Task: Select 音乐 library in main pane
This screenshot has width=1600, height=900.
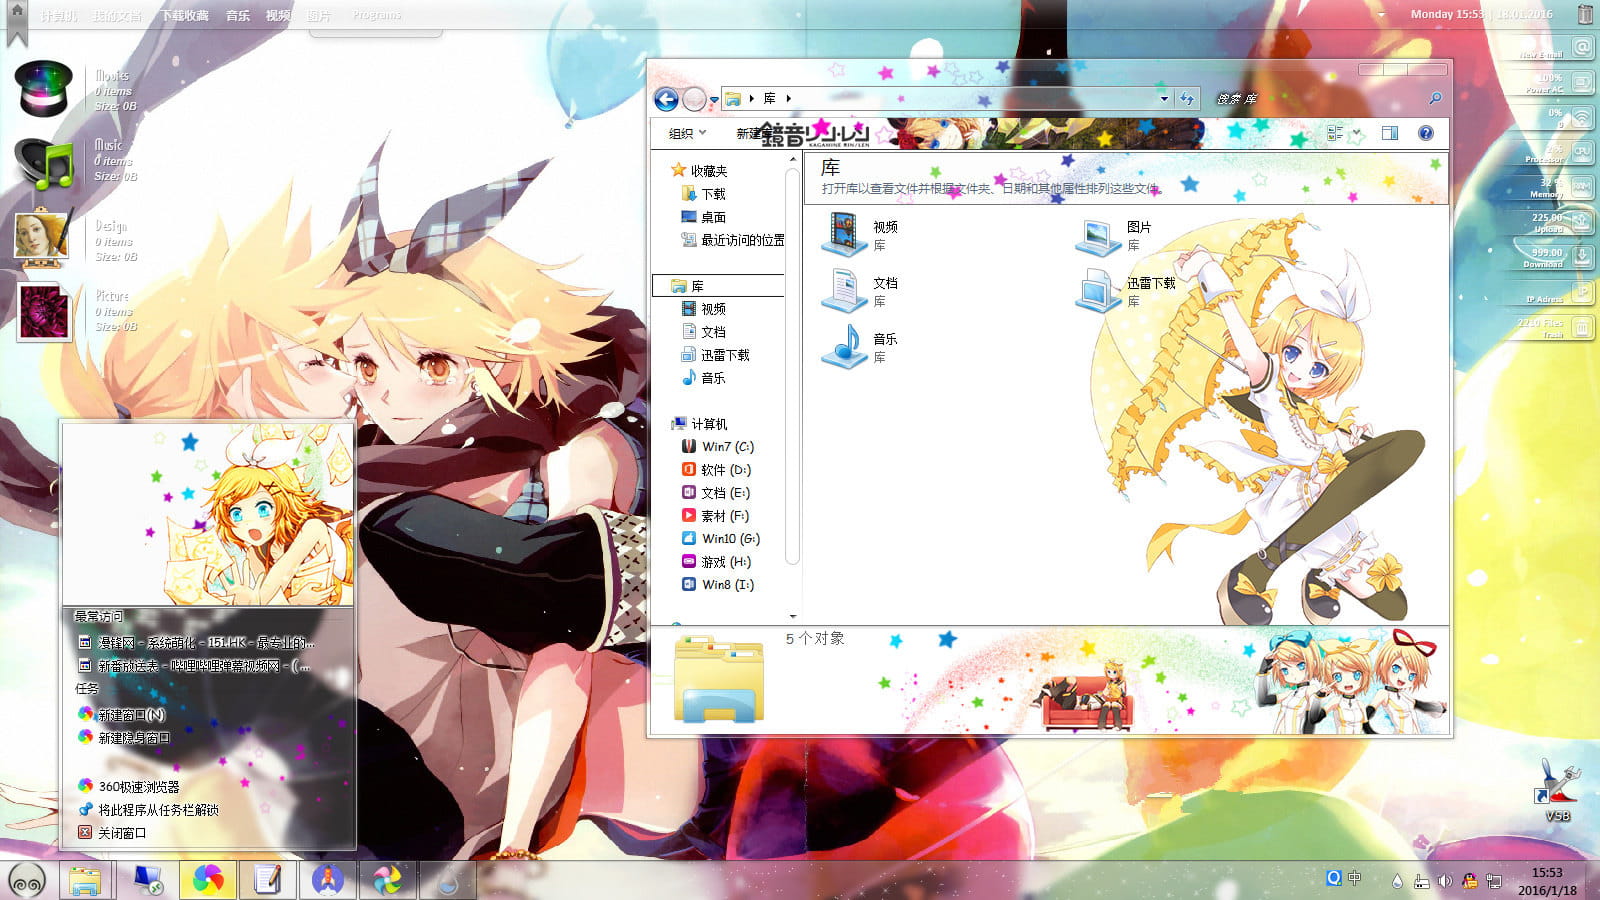Action: point(860,347)
